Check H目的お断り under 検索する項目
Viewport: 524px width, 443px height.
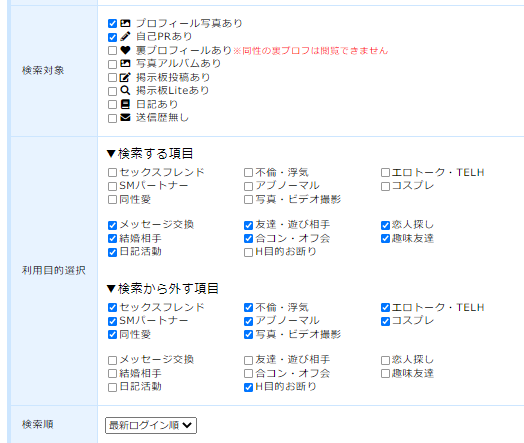click(248, 252)
